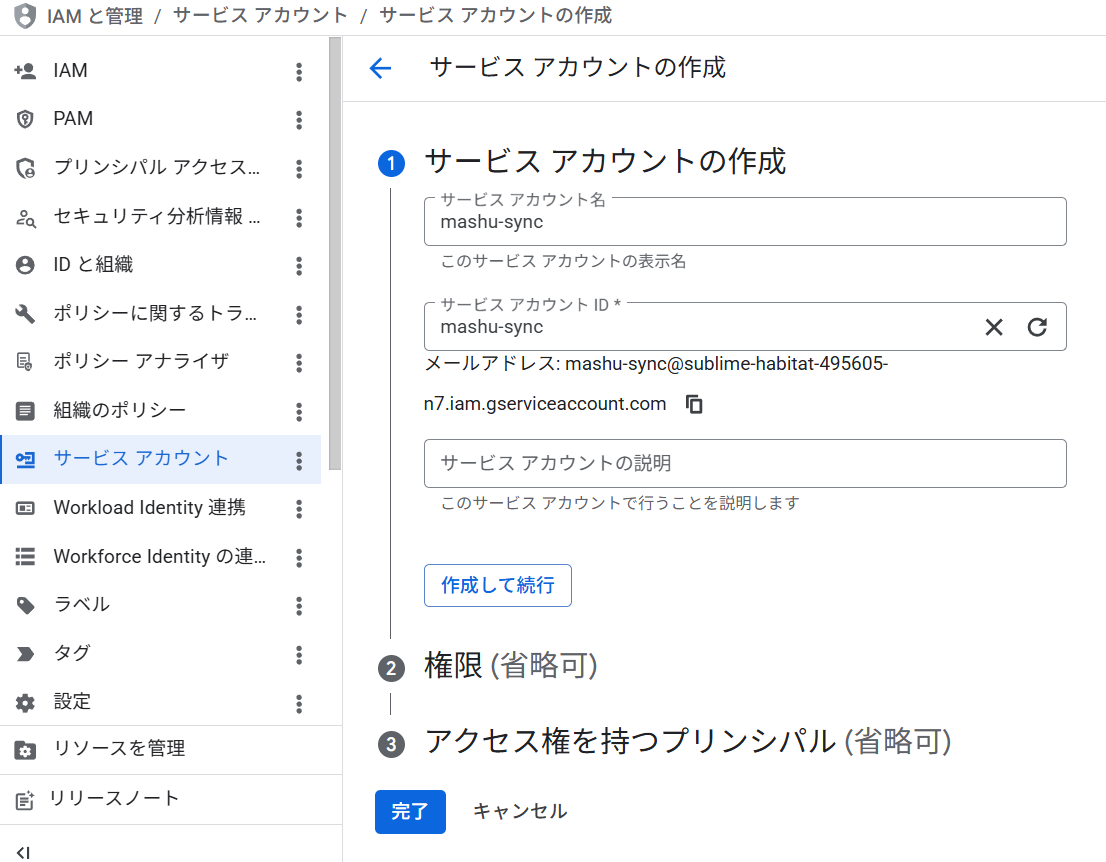Screen dimensions: 1106x862
Task: Click the PAM shield icon
Action: [25, 119]
